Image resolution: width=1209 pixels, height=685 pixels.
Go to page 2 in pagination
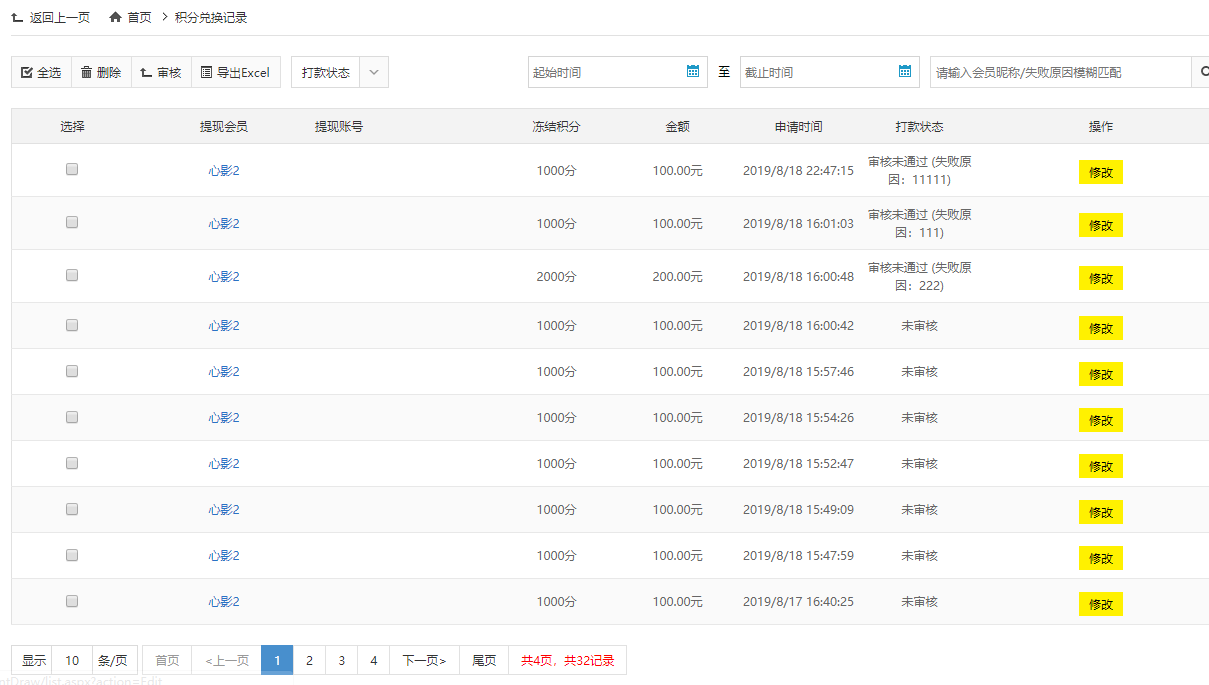(309, 660)
